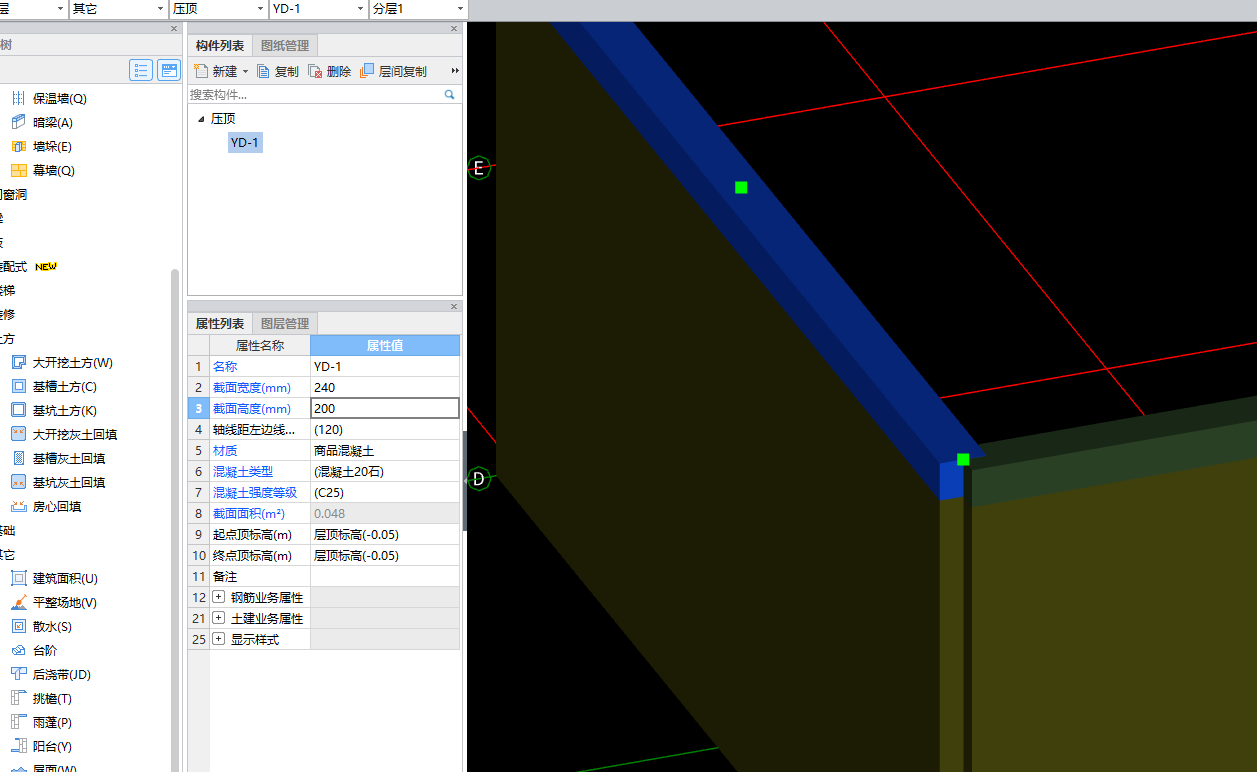Click axis marker E in the viewport
The image size is (1257, 772).
click(x=479, y=168)
